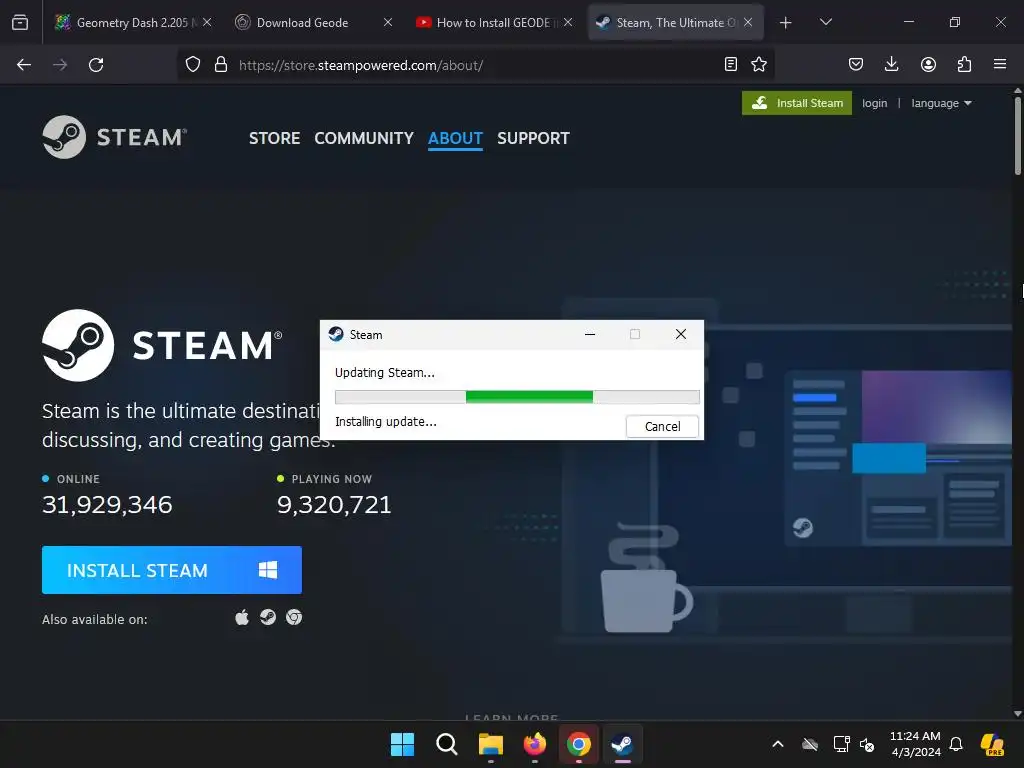Select Steam icon in taskbar
This screenshot has width=1024, height=768.
pyautogui.click(x=622, y=744)
